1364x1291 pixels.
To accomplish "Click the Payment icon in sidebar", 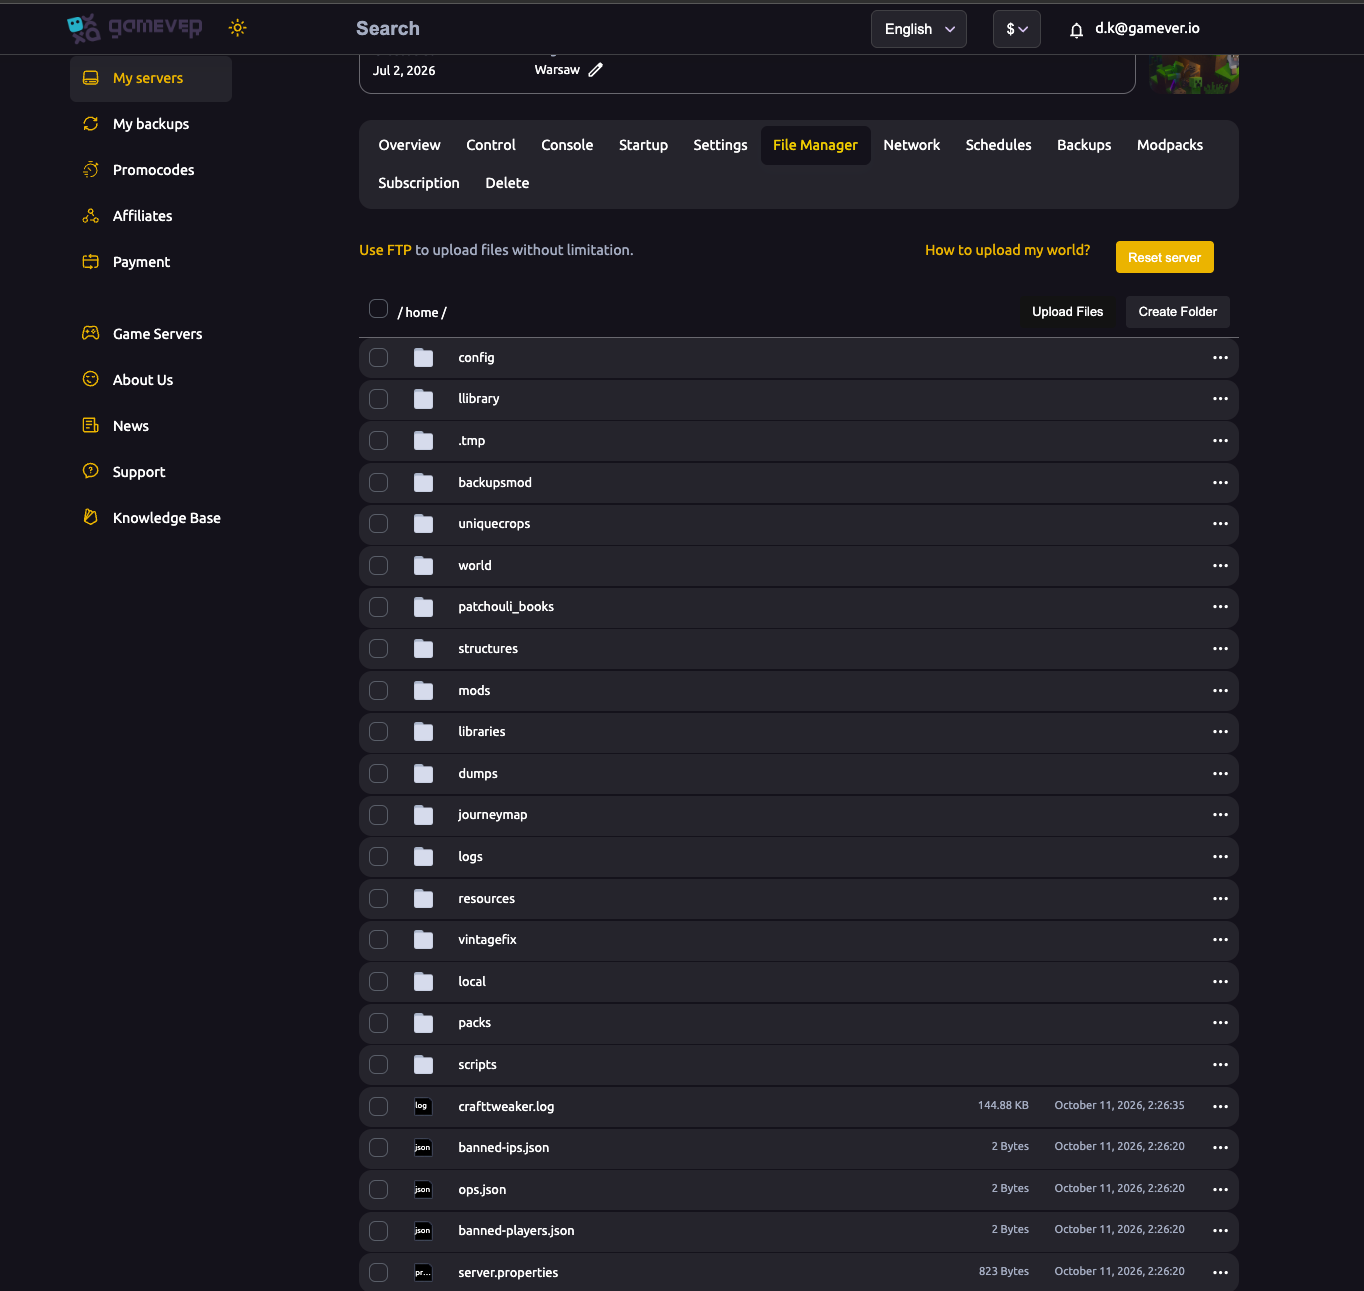I will pos(91,262).
